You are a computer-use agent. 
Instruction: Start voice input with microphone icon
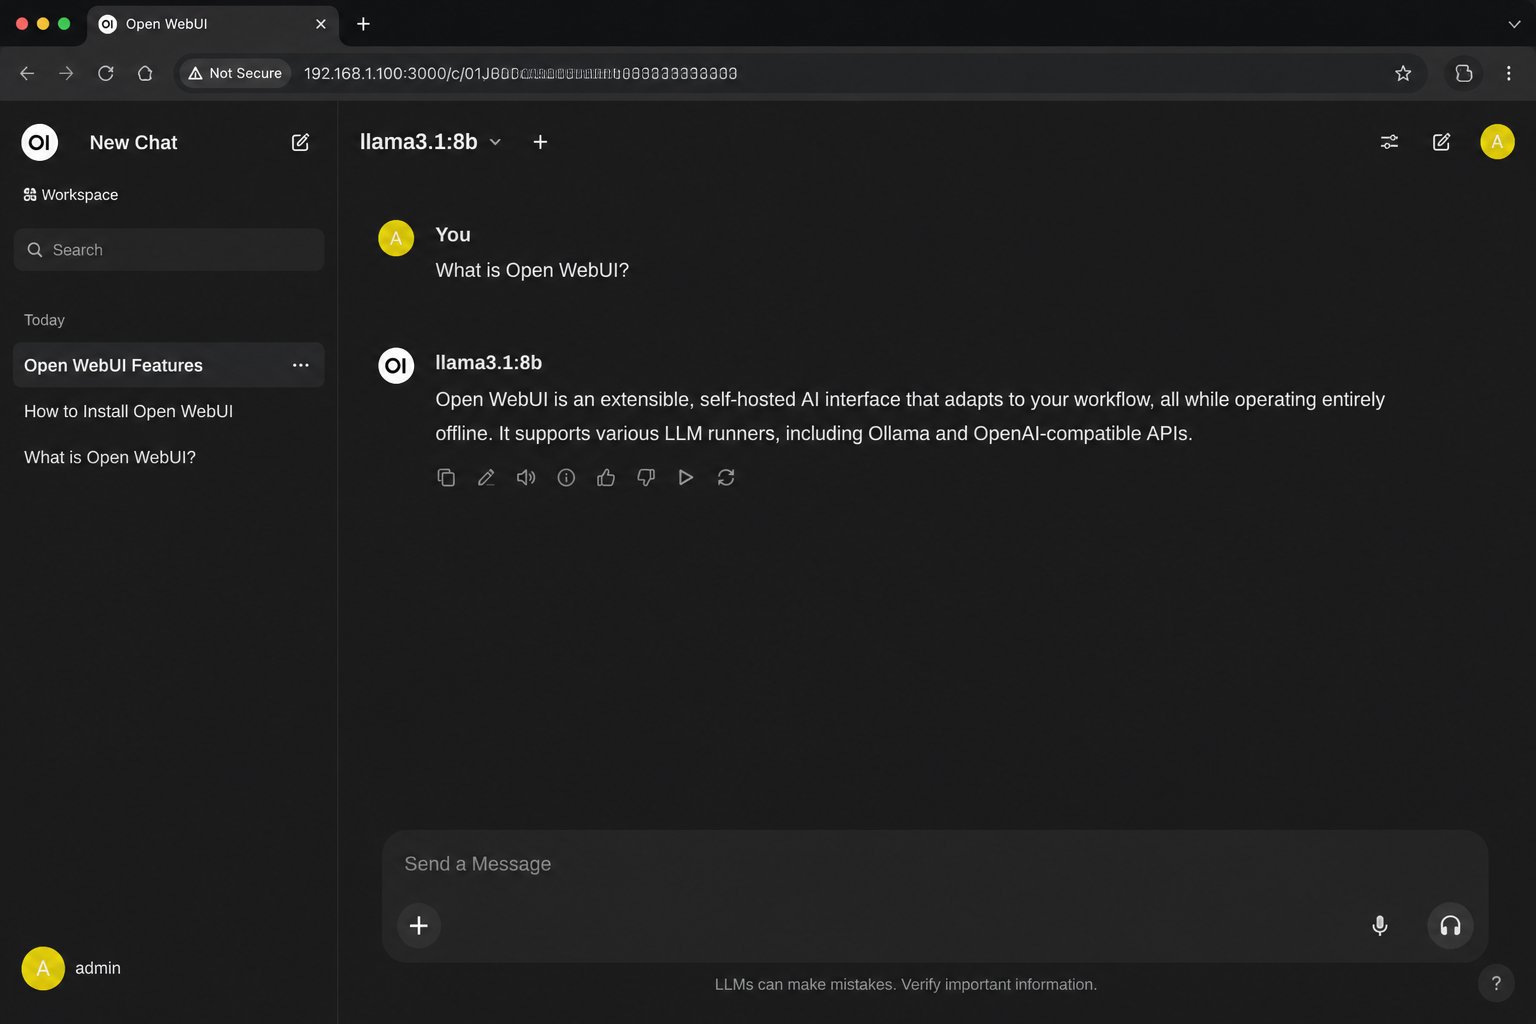click(1380, 926)
